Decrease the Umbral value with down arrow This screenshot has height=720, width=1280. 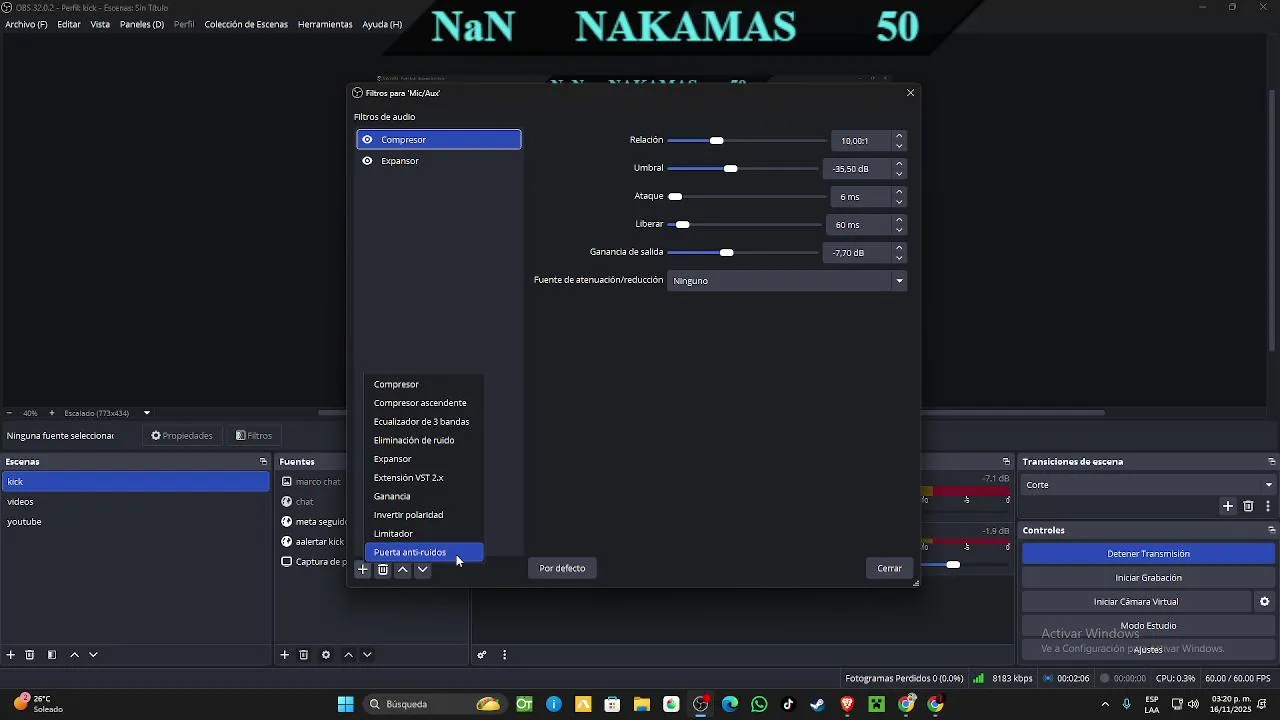pos(899,174)
